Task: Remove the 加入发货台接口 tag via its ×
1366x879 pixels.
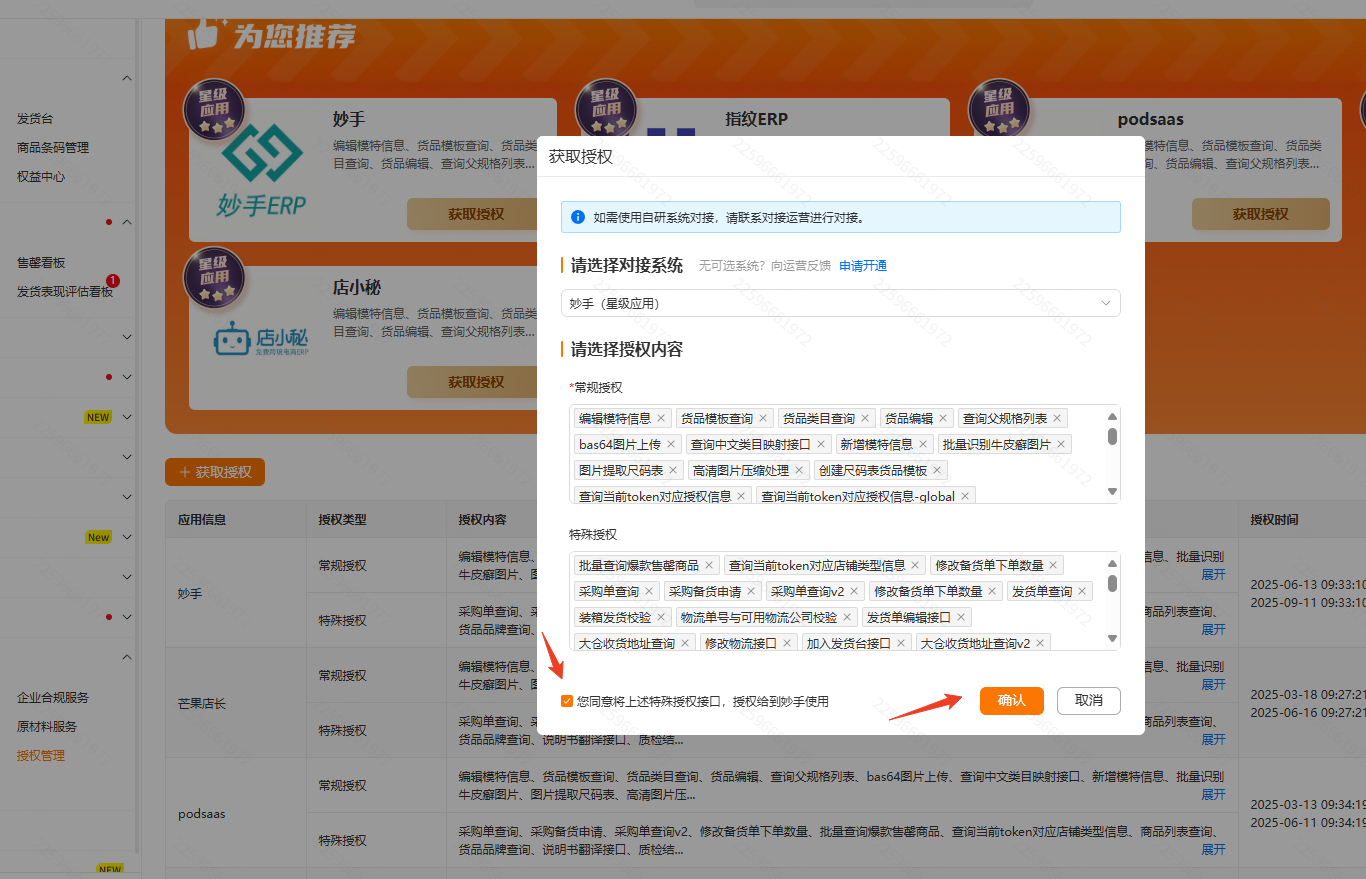Action: (901, 643)
